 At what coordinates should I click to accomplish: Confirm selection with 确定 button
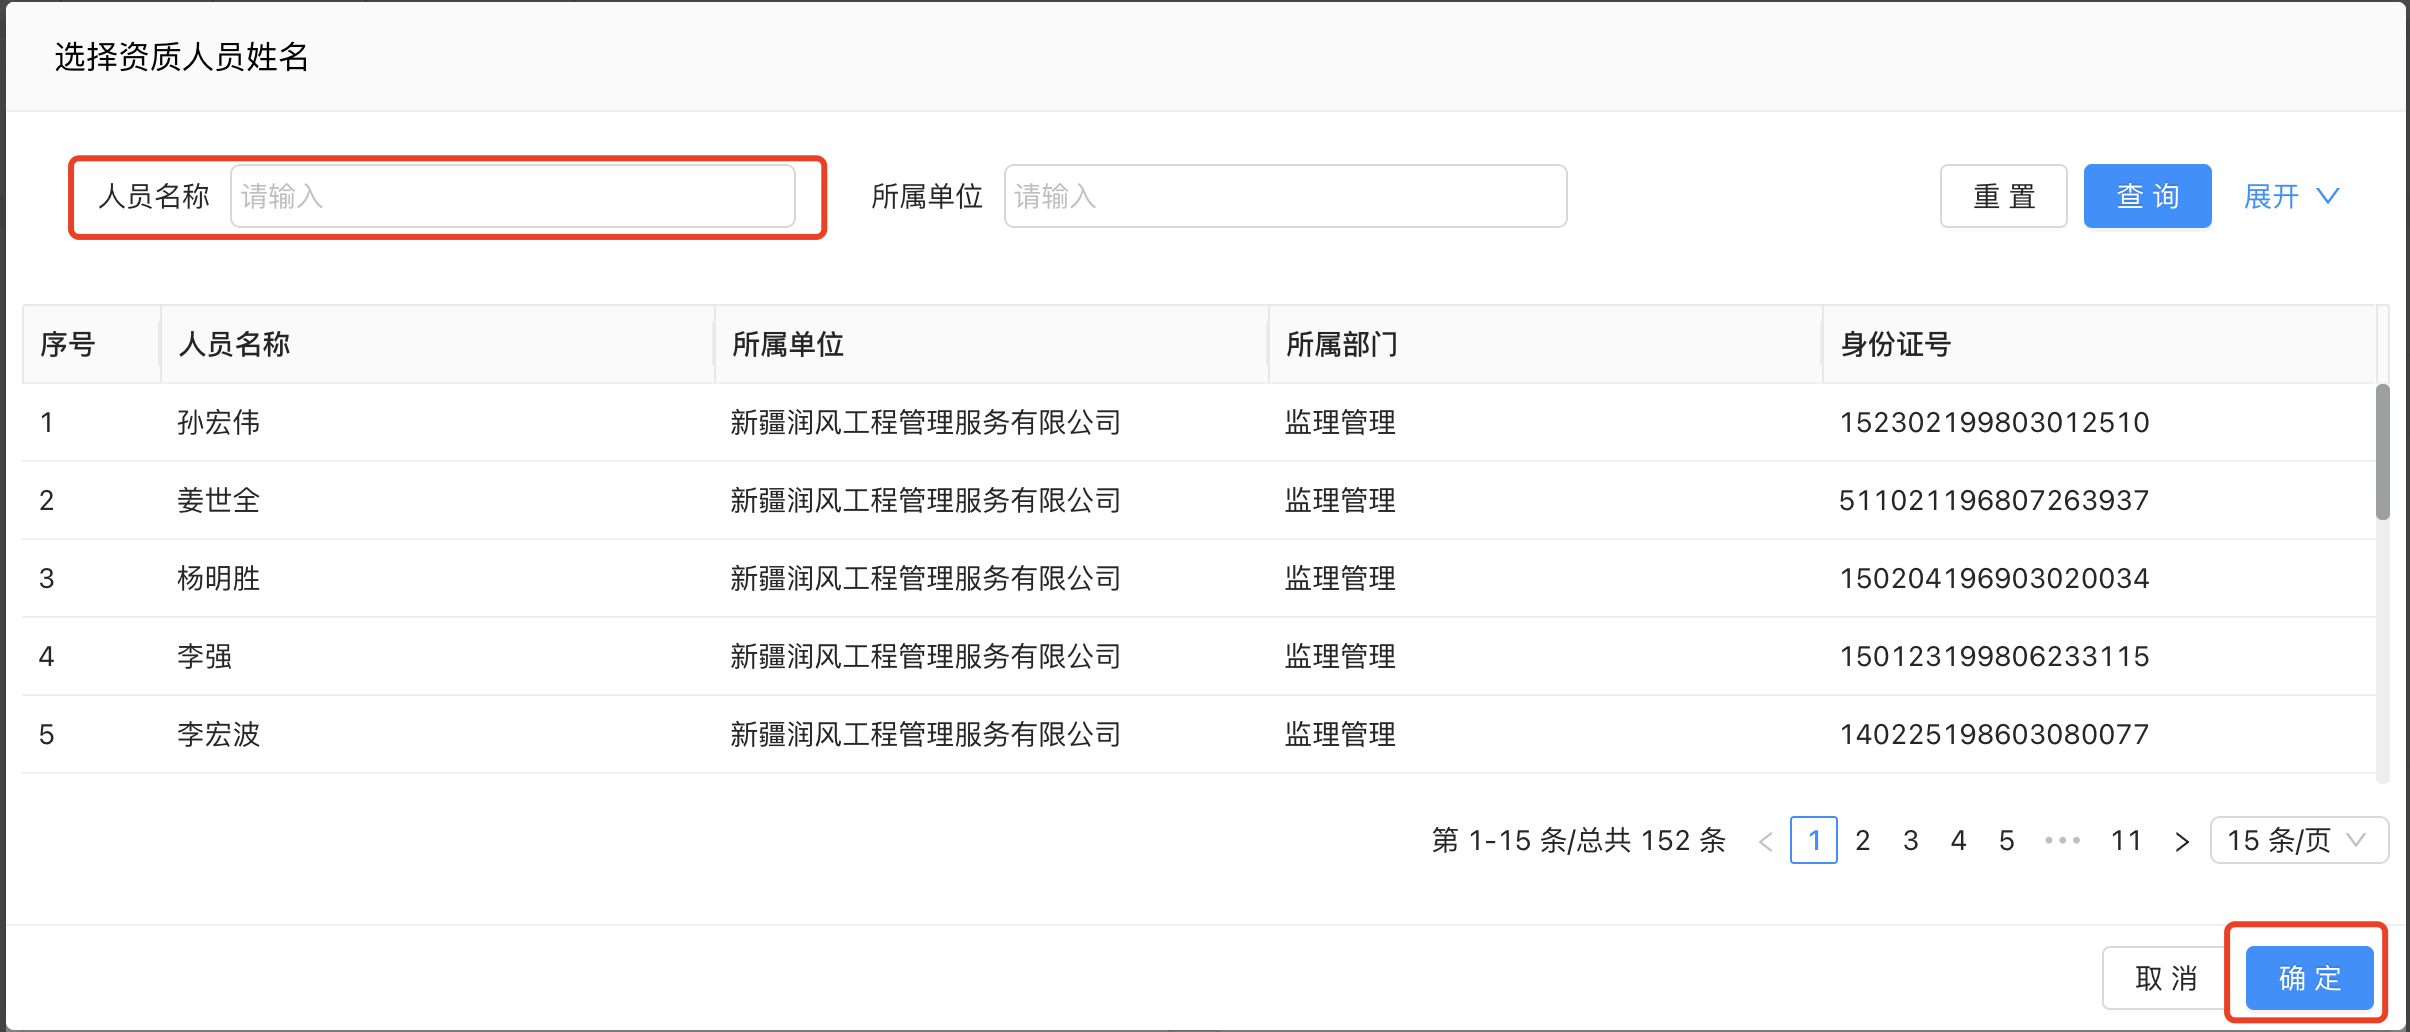[x=2309, y=977]
